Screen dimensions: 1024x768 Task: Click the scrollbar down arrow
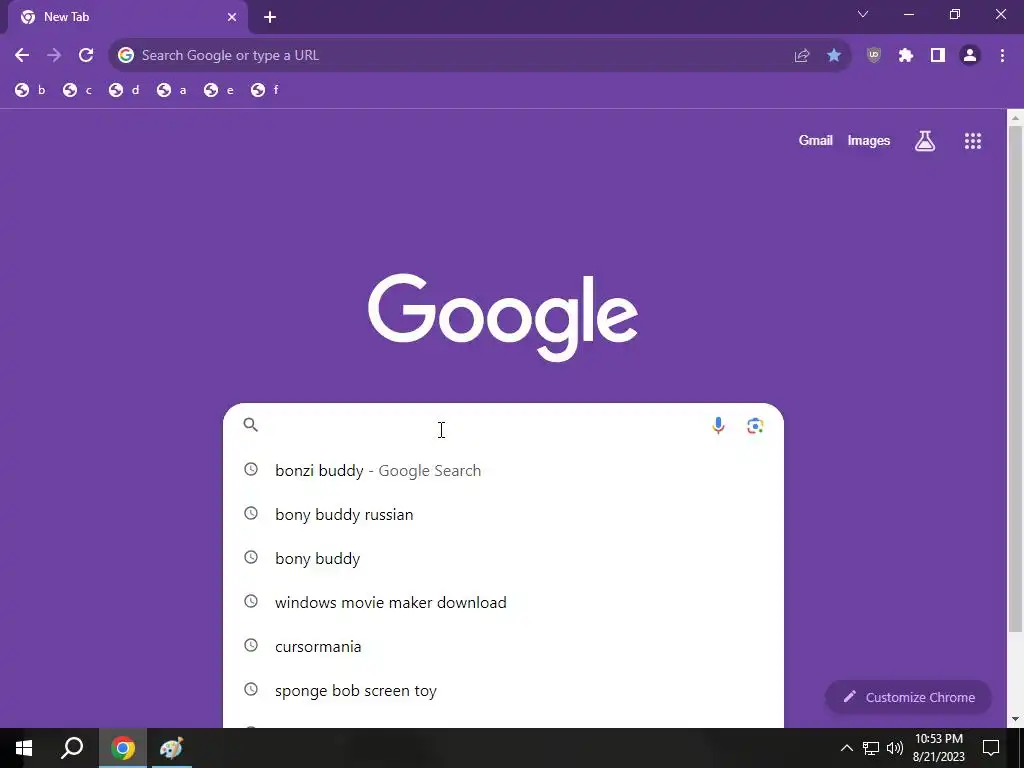click(1015, 719)
